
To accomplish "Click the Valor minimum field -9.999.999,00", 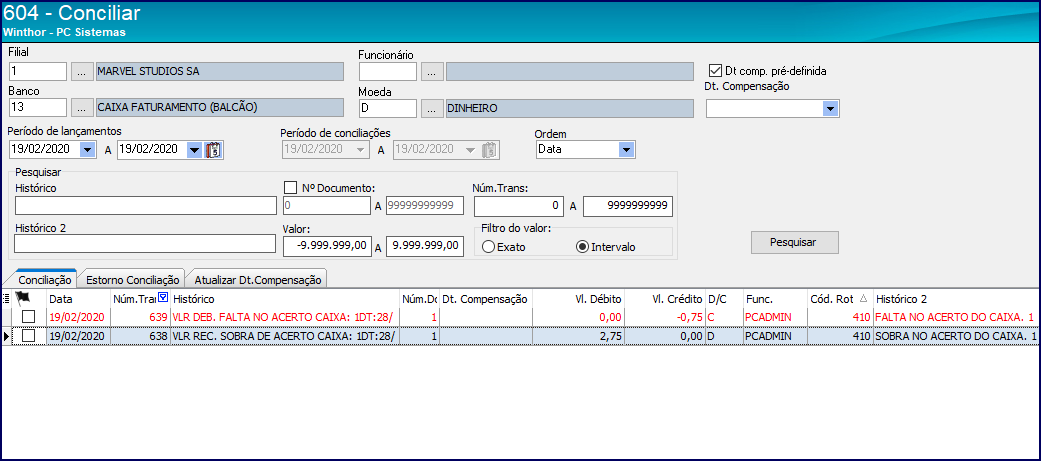I will click(x=327, y=246).
